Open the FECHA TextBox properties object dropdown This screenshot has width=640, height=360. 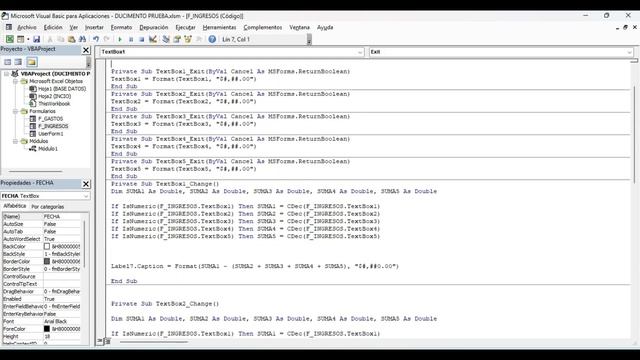tap(86, 196)
